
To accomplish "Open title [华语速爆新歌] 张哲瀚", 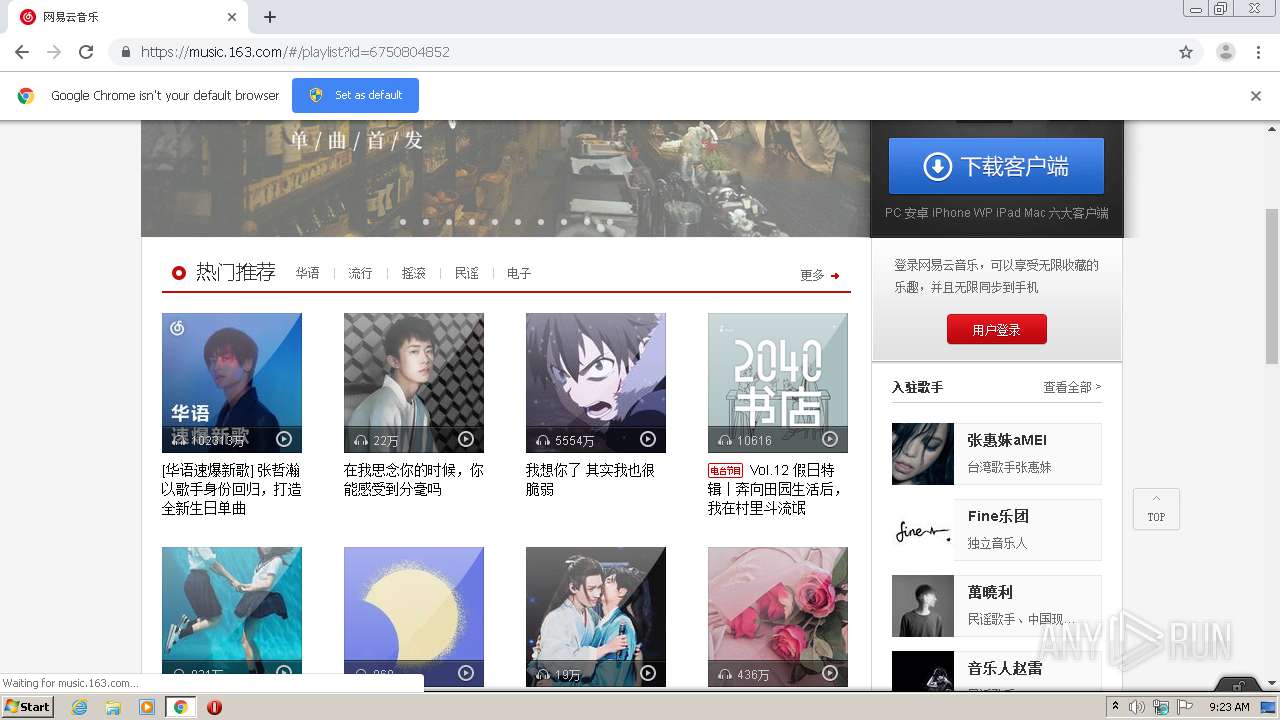I will coord(232,489).
